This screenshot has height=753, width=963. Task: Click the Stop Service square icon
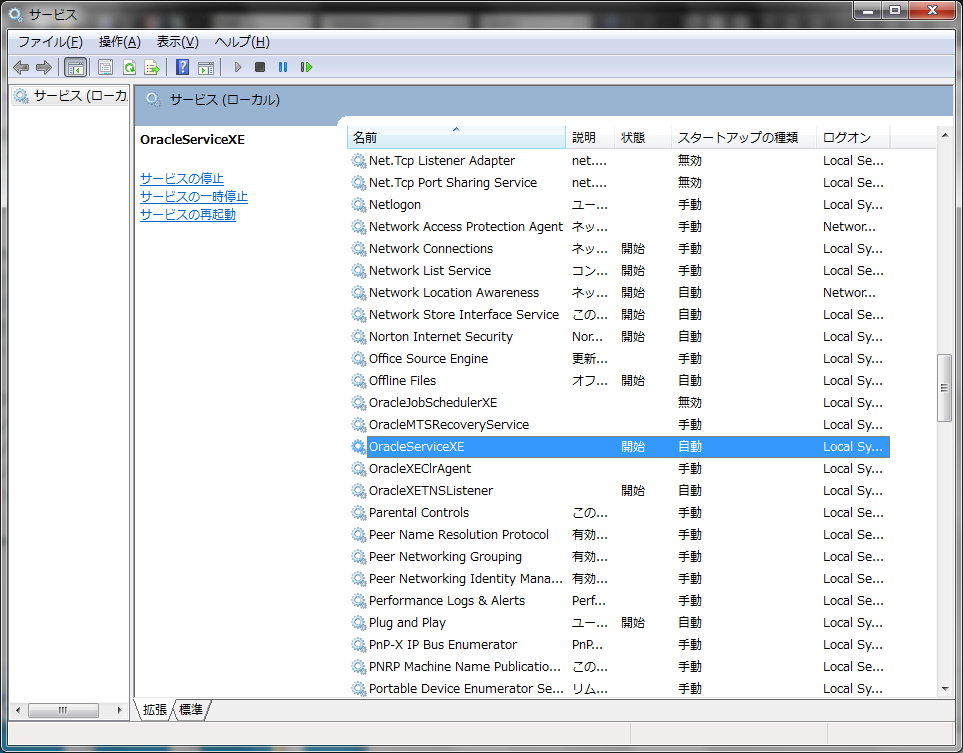260,67
